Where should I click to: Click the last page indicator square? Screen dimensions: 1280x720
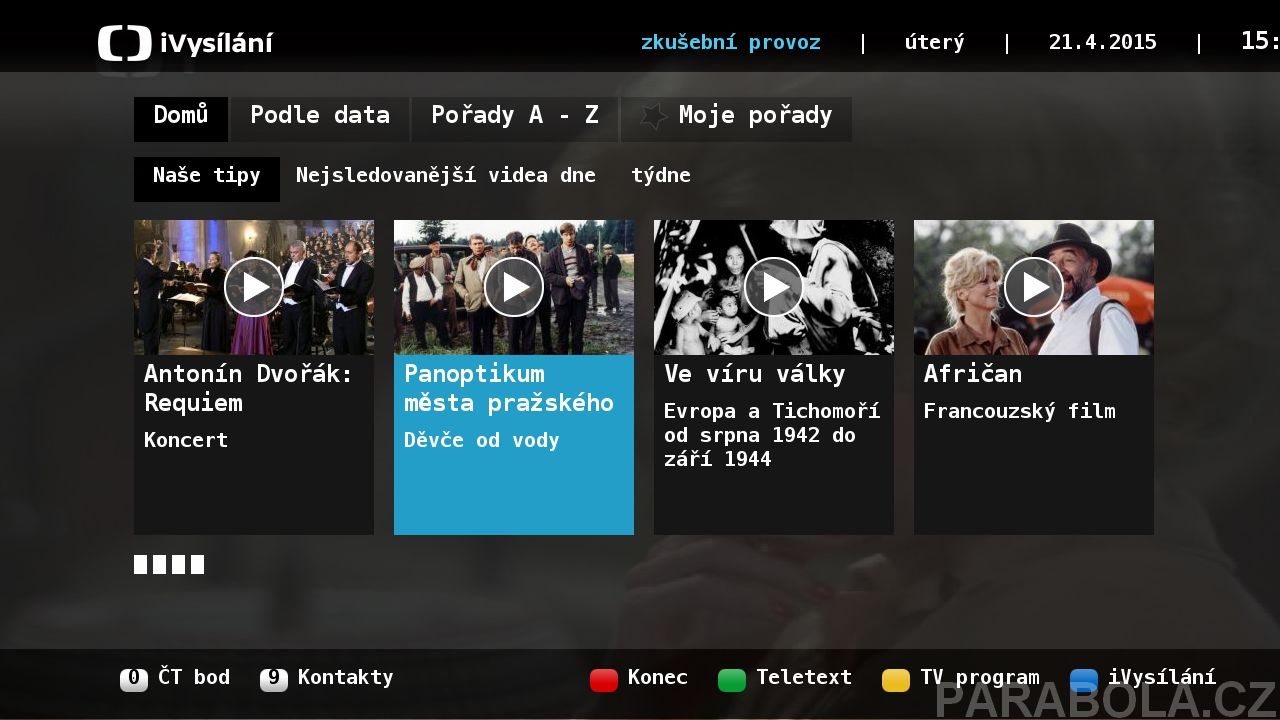(197, 564)
